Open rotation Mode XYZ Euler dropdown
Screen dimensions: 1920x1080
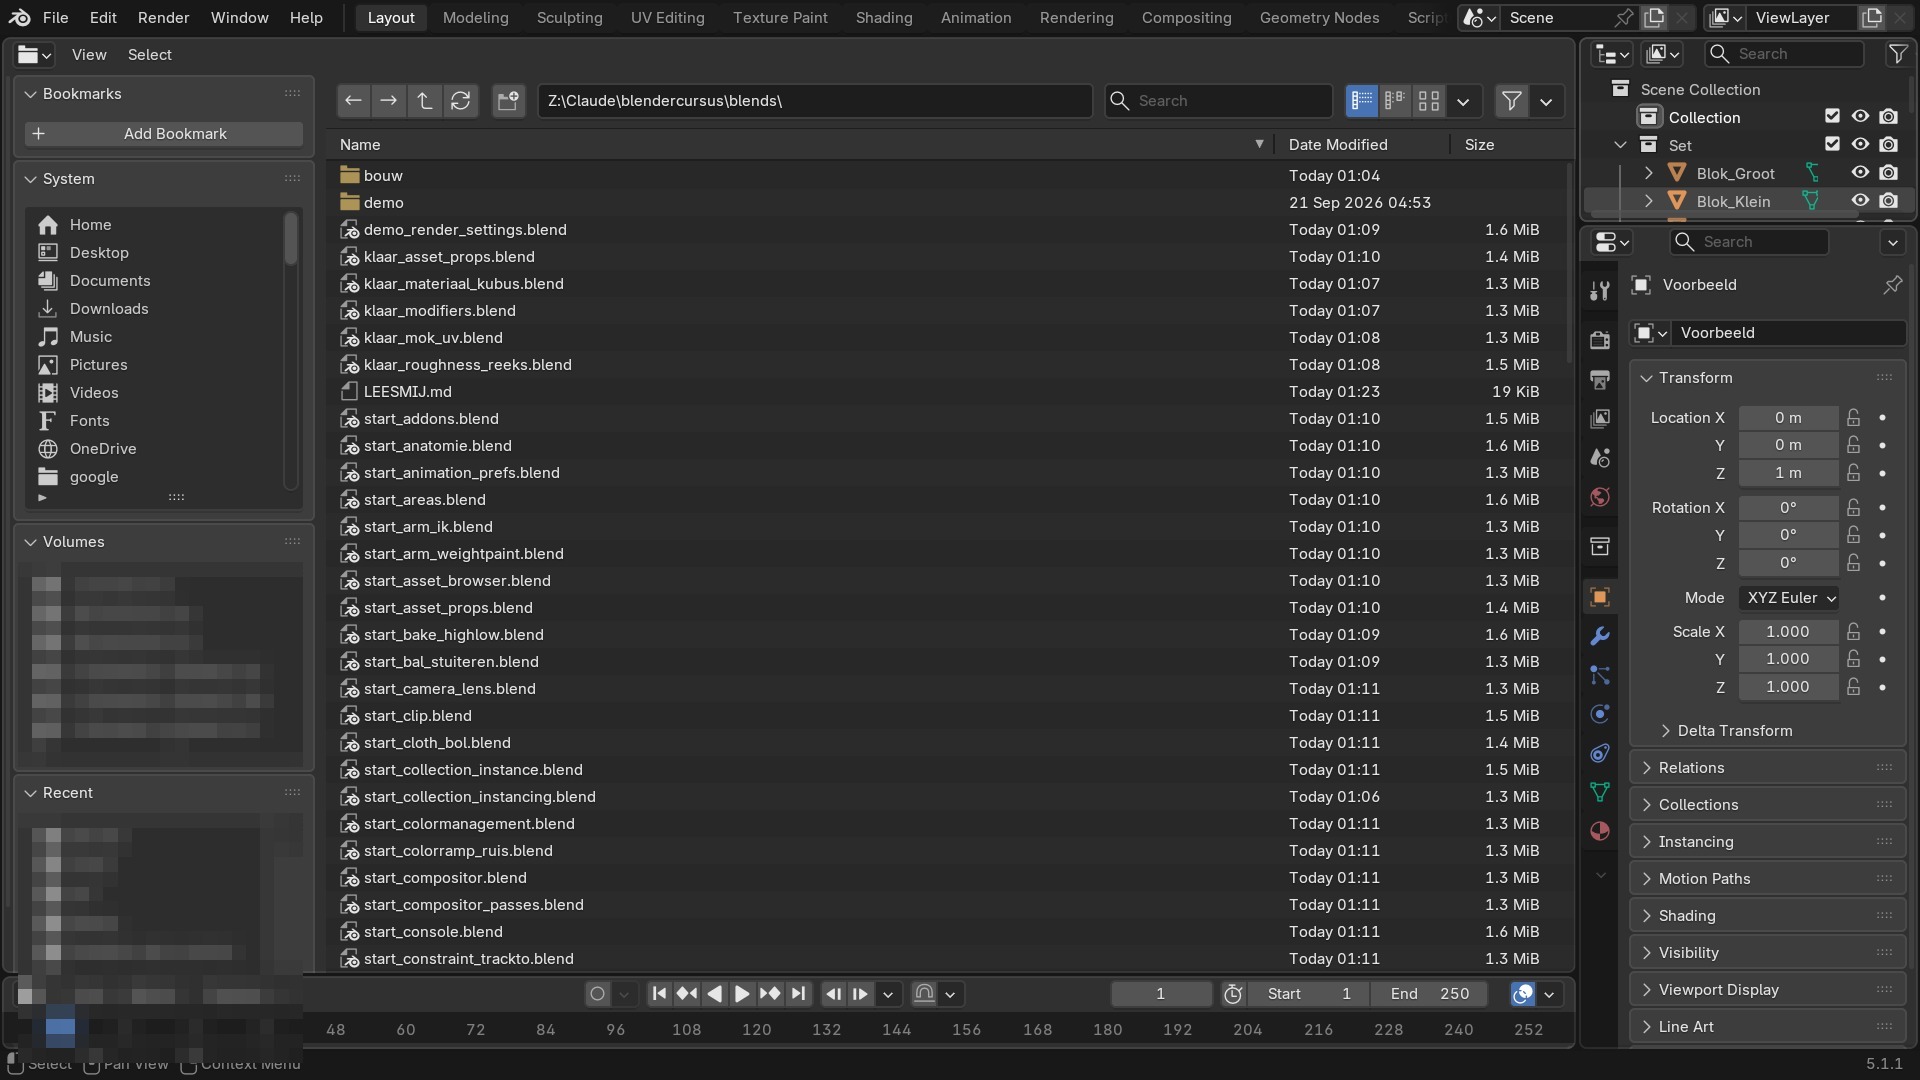[x=1789, y=598]
